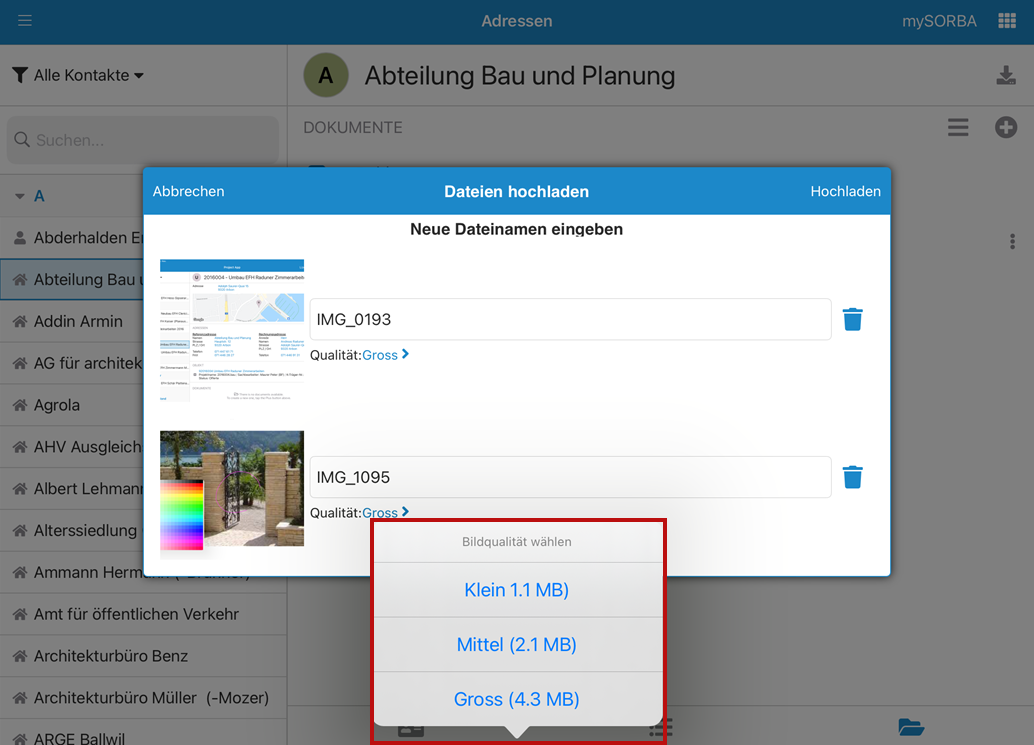Click the download icon beside contact title

pos(1006,76)
